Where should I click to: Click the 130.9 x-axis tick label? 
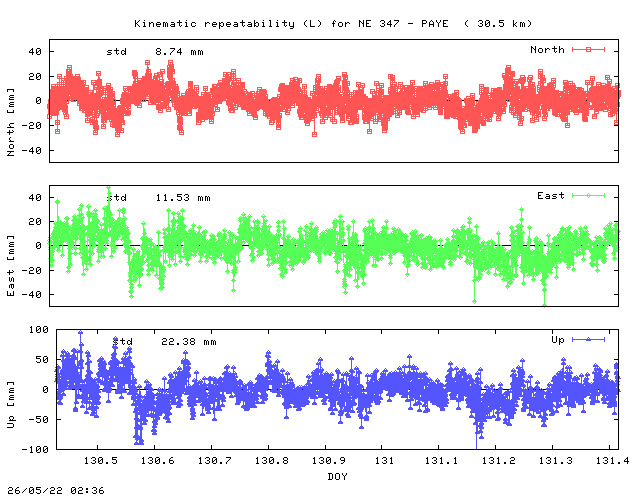pos(329,461)
